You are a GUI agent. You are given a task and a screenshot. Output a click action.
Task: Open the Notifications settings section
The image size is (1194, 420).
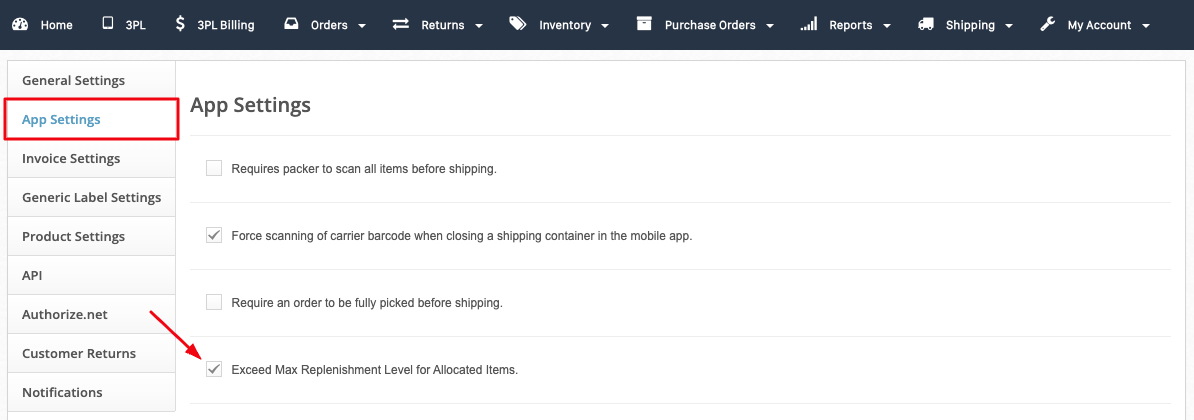pos(62,392)
